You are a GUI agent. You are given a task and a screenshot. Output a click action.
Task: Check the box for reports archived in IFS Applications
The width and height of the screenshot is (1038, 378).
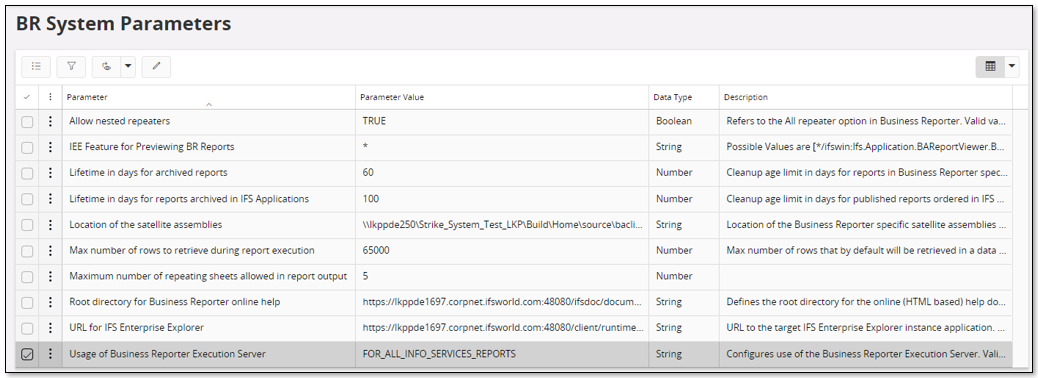(x=26, y=199)
